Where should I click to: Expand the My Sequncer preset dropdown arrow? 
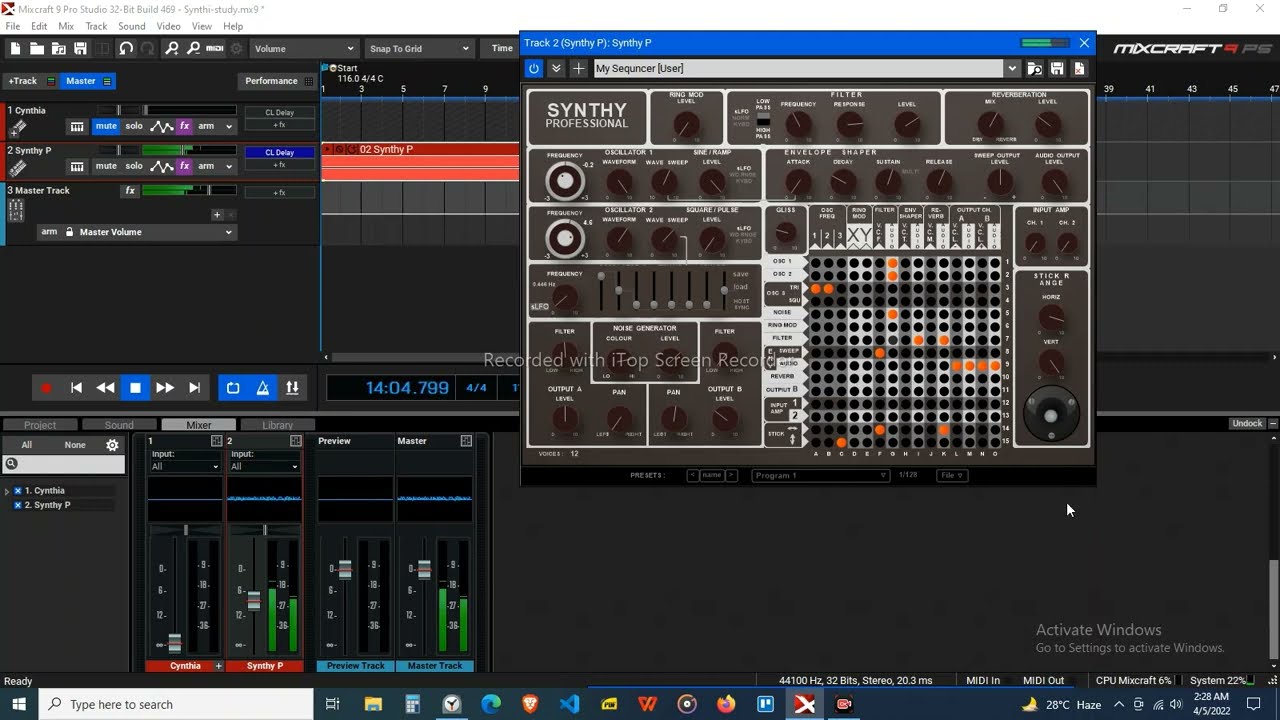click(1012, 69)
